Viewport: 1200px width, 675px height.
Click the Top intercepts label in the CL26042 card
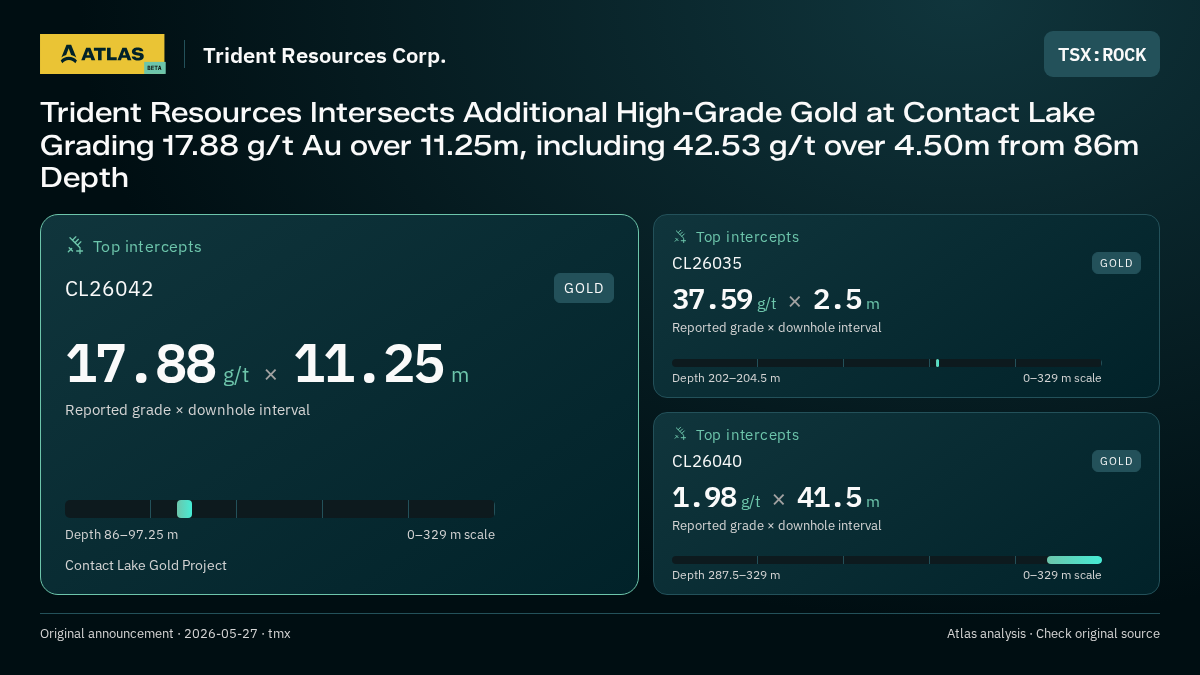147,246
